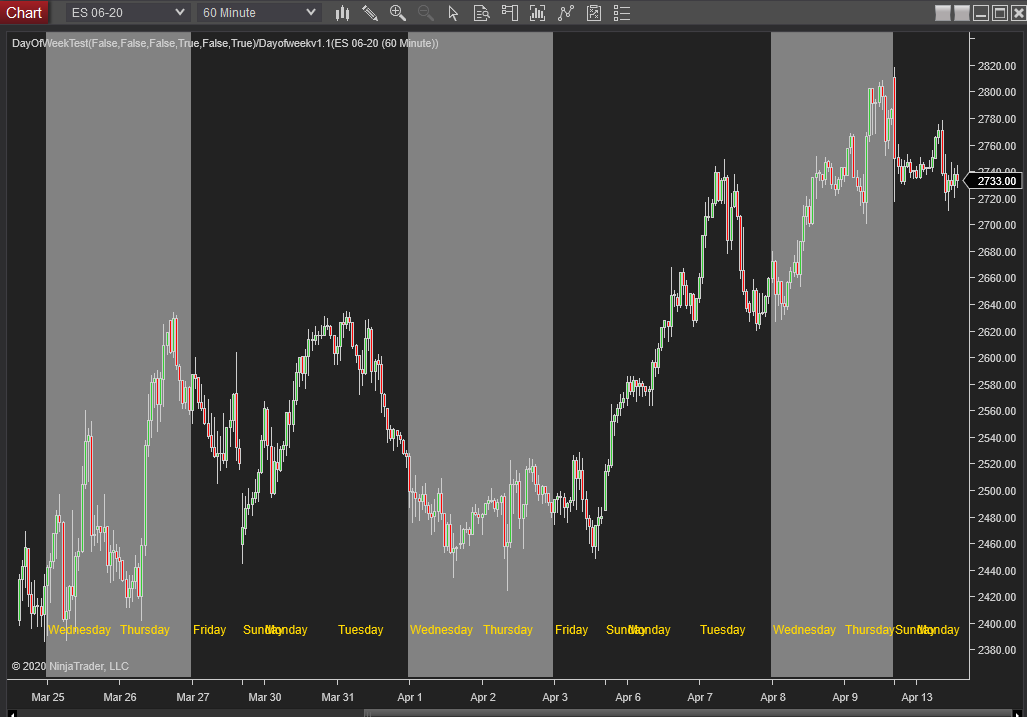The width and height of the screenshot is (1027, 717).
Task: Click the 2800.00 price axis label
Action: click(997, 92)
